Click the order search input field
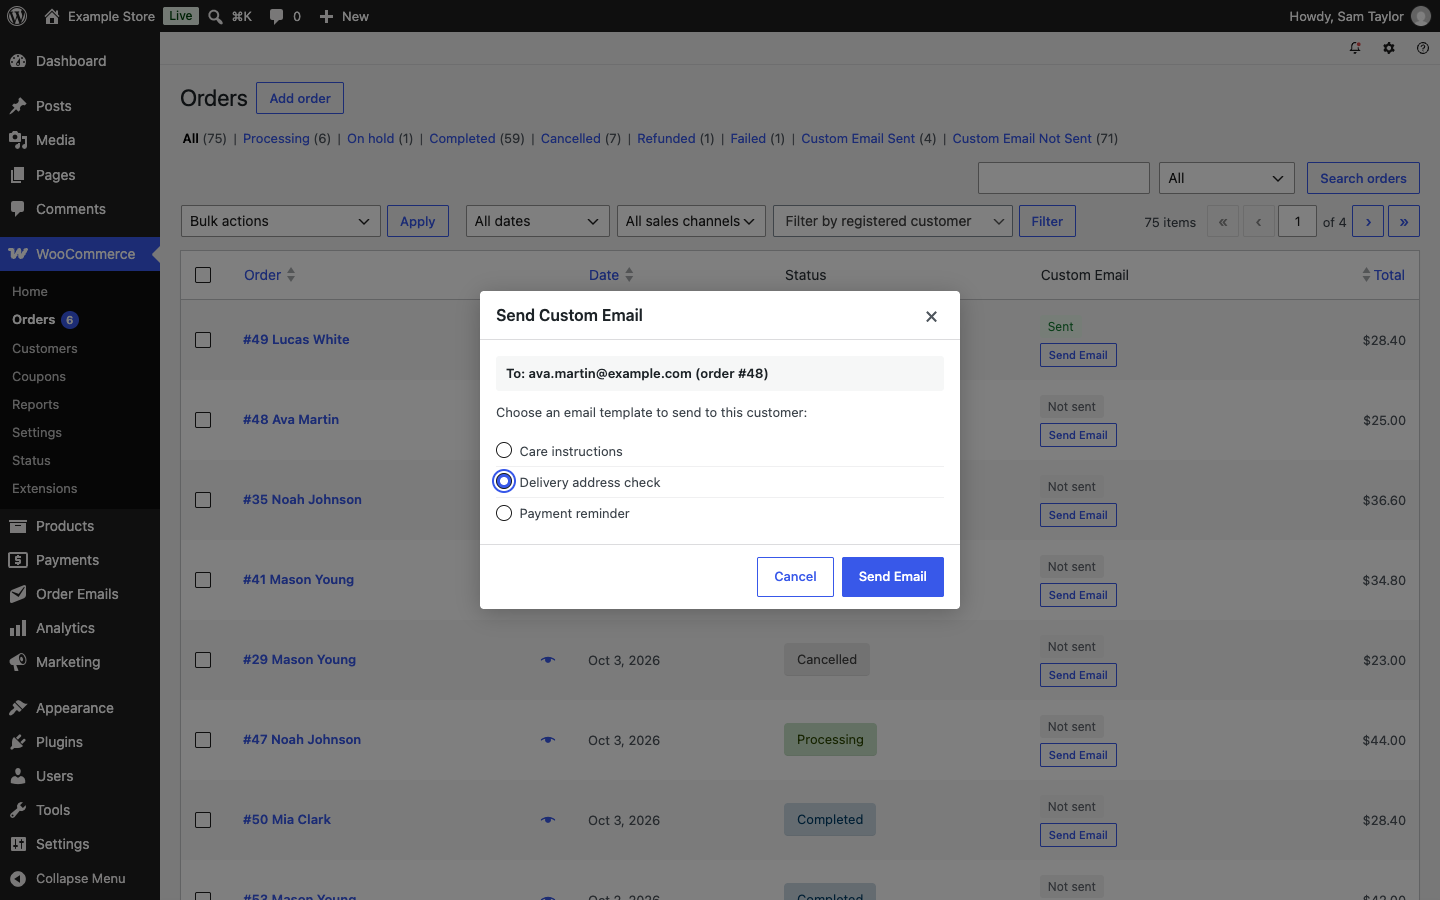 pos(1064,178)
